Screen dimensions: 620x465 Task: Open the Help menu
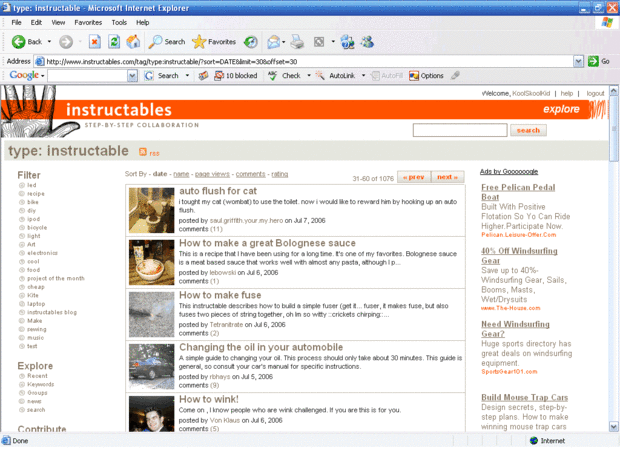click(x=143, y=23)
